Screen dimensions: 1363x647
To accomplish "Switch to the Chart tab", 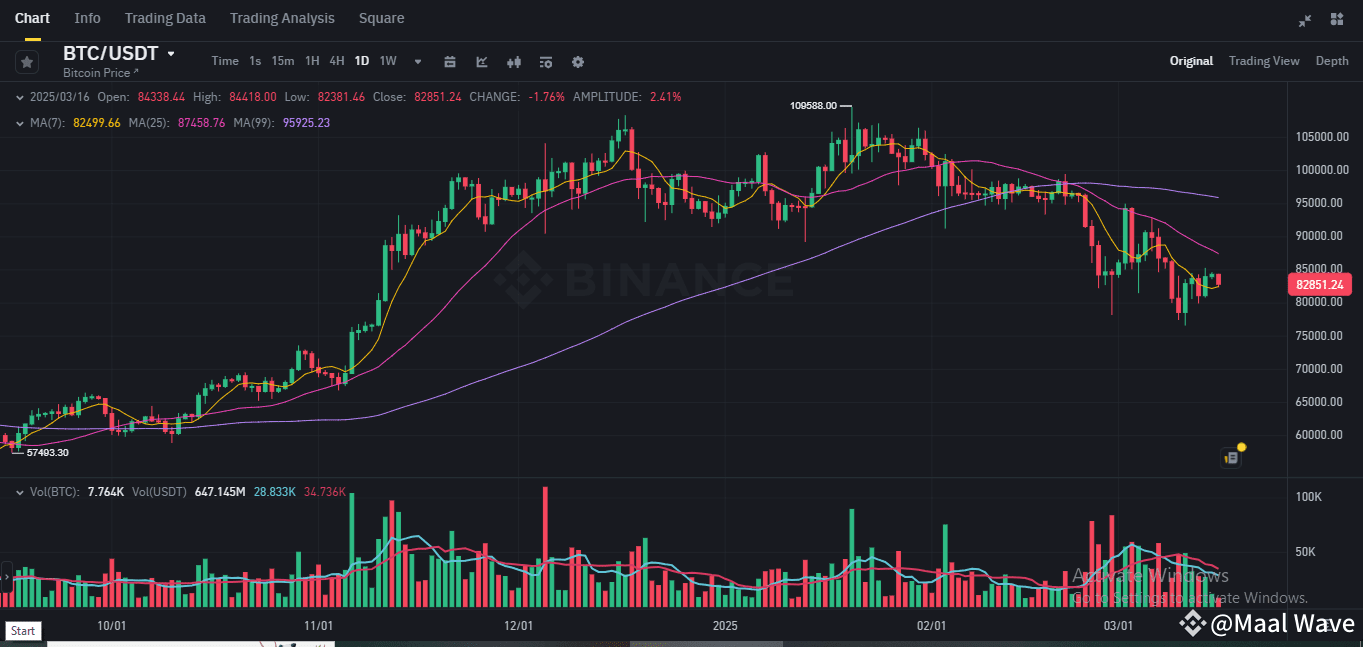I will [x=32, y=18].
